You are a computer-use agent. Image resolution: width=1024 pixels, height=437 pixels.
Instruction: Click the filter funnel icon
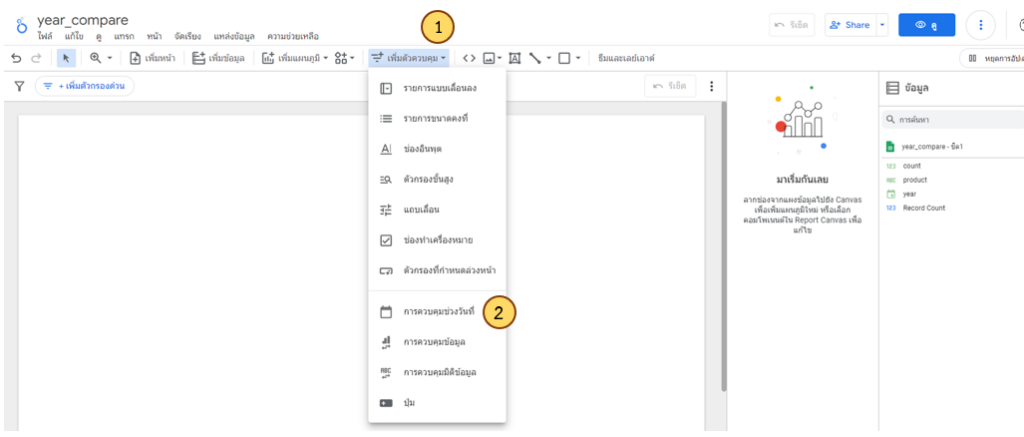(x=18, y=87)
